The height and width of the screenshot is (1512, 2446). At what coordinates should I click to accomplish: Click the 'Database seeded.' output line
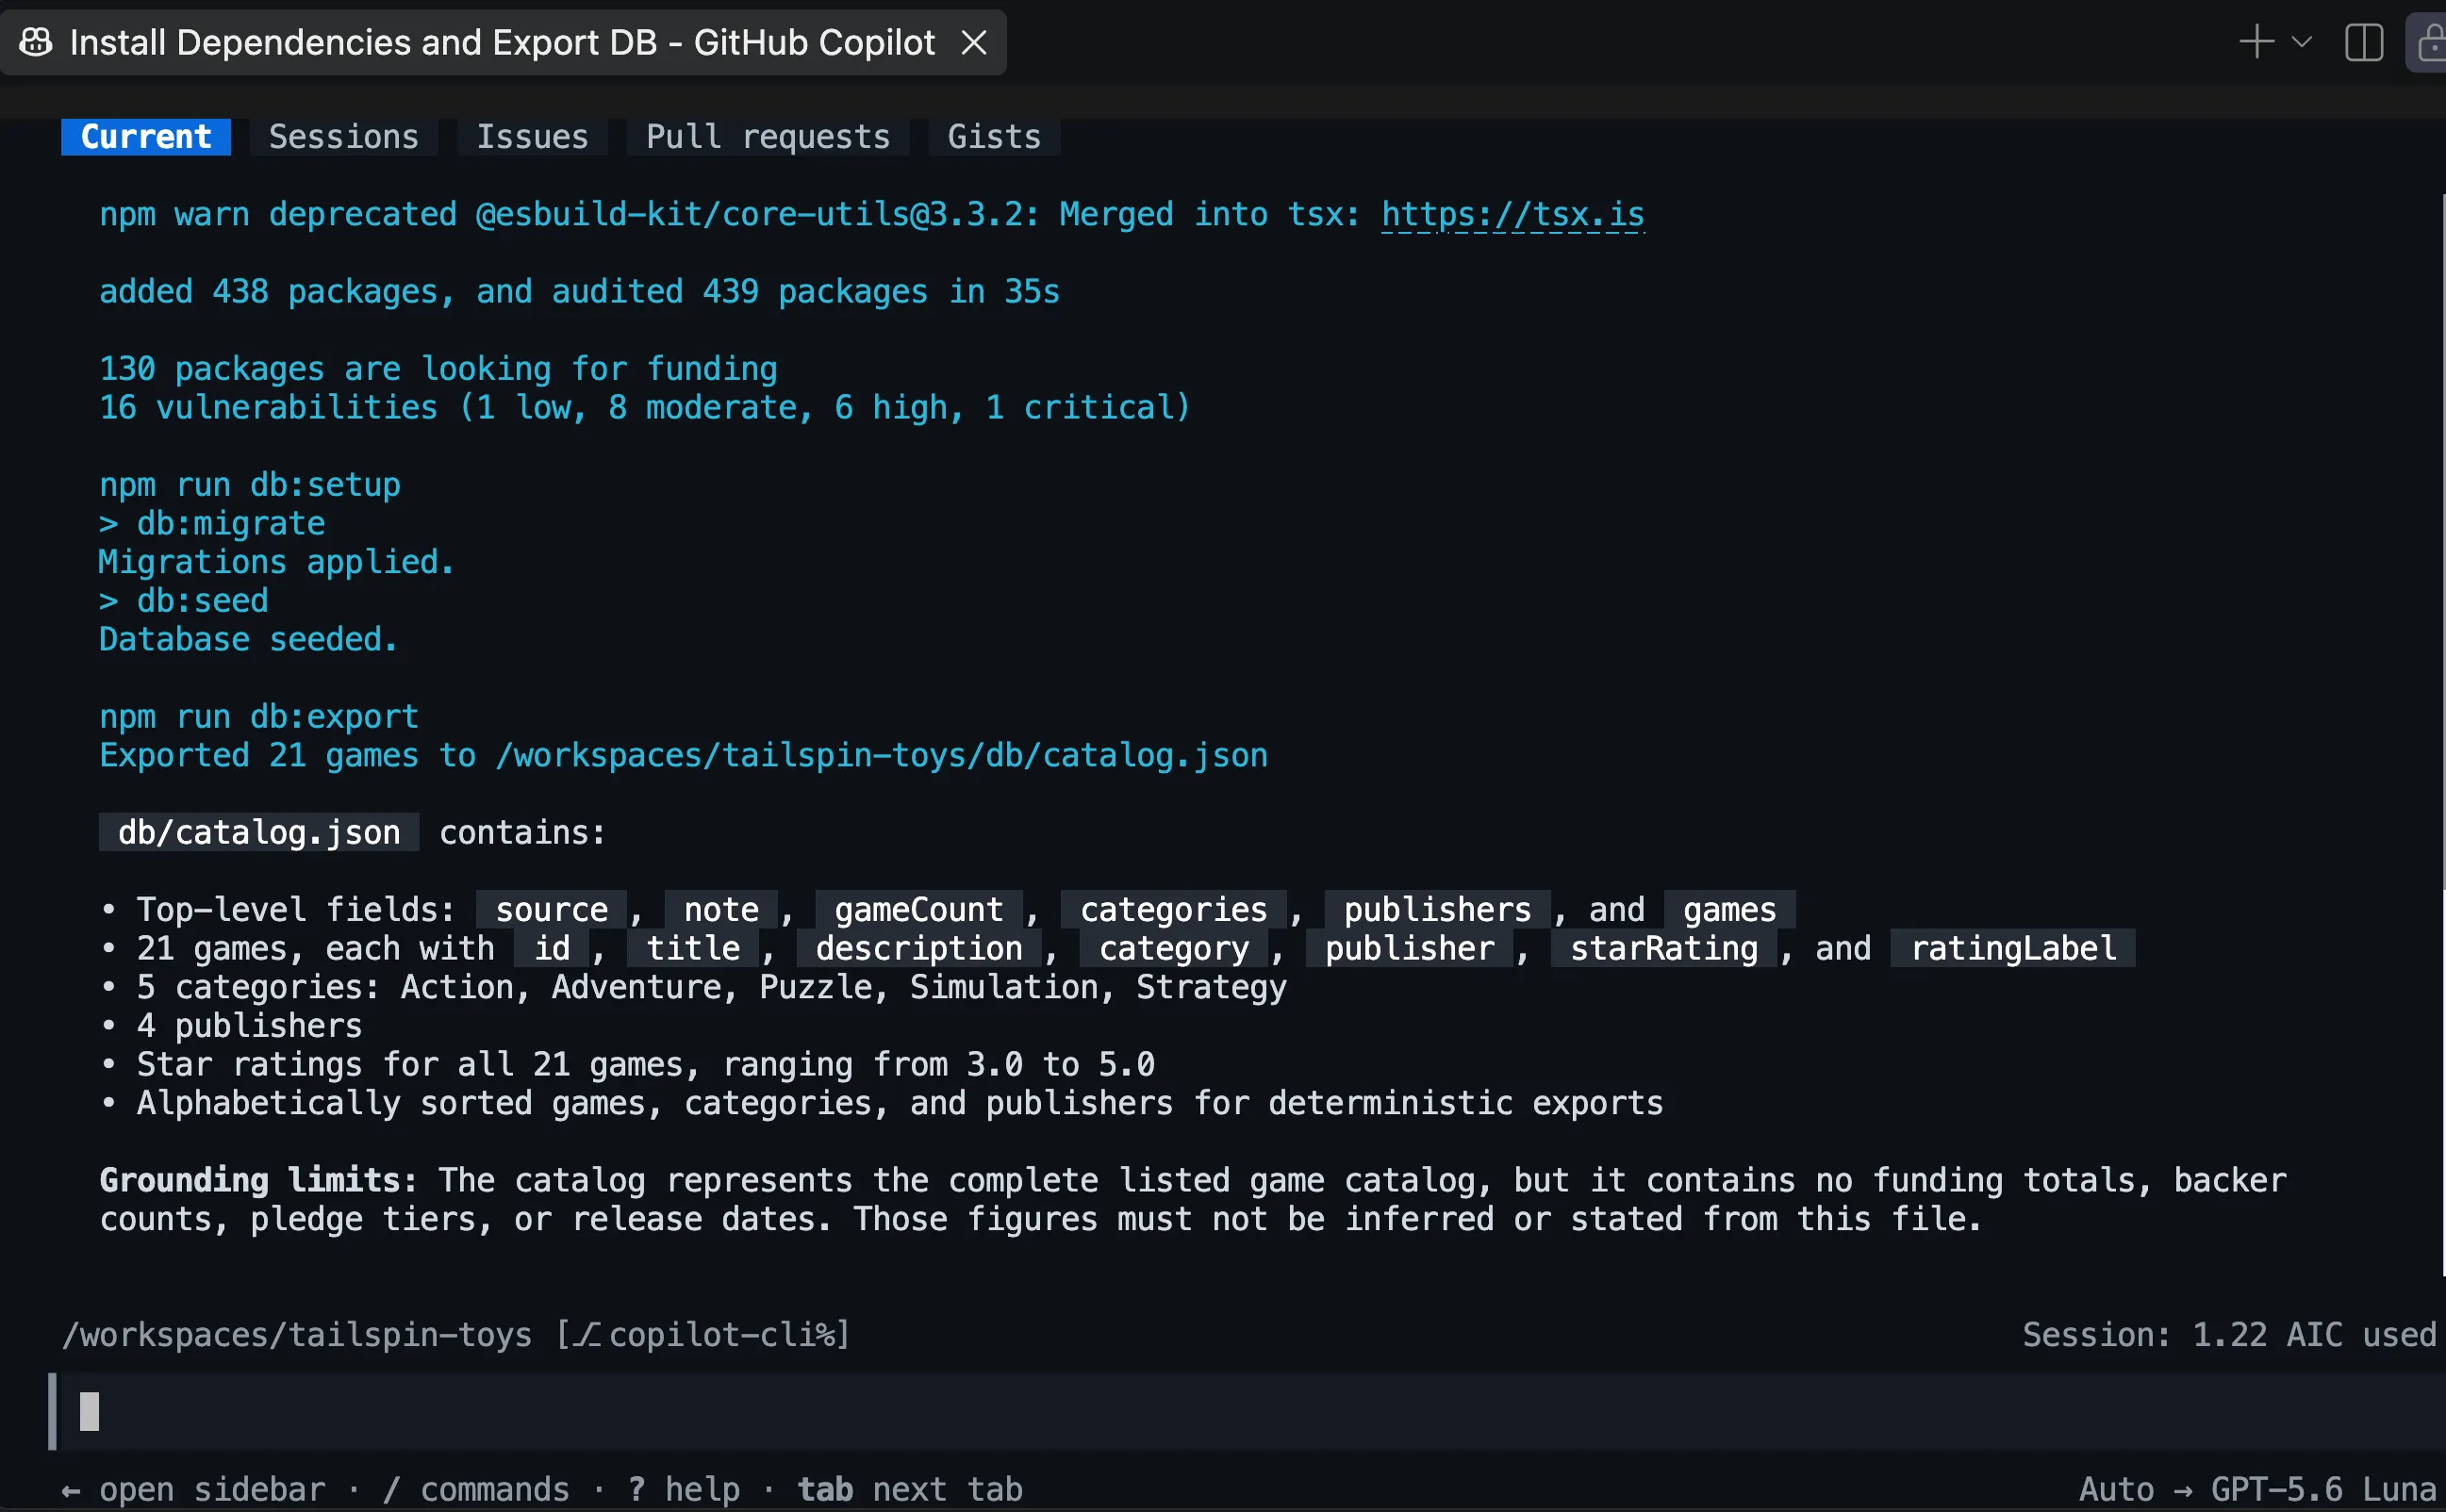pyautogui.click(x=249, y=639)
